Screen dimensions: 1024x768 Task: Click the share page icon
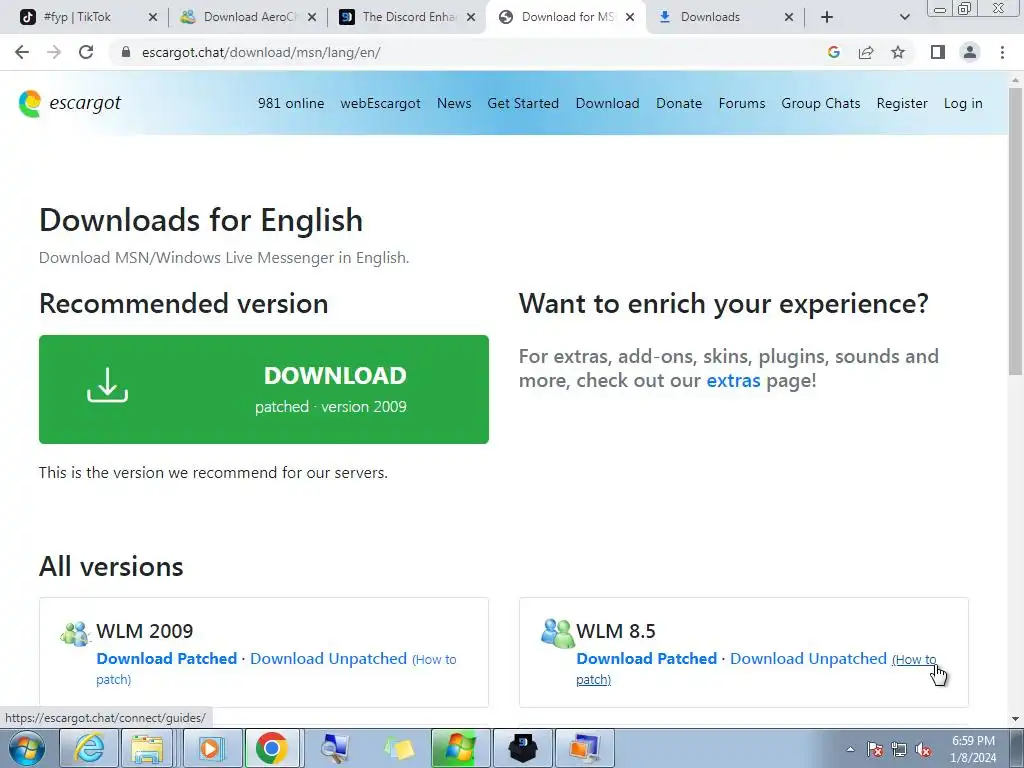(866, 52)
